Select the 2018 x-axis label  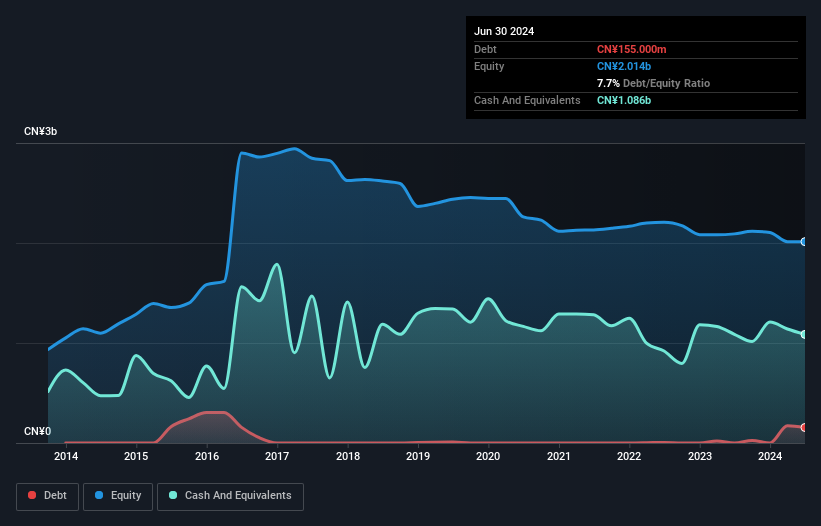pos(348,456)
